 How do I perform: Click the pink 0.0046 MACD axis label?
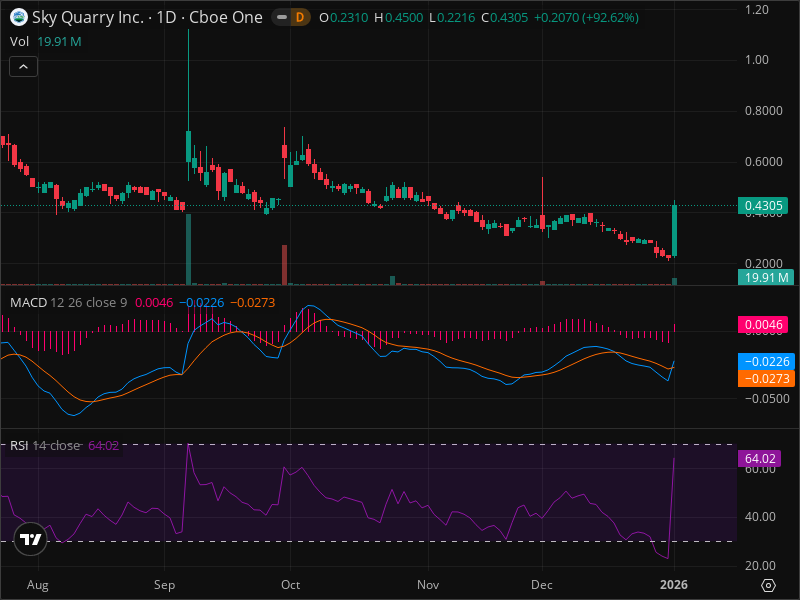click(763, 324)
